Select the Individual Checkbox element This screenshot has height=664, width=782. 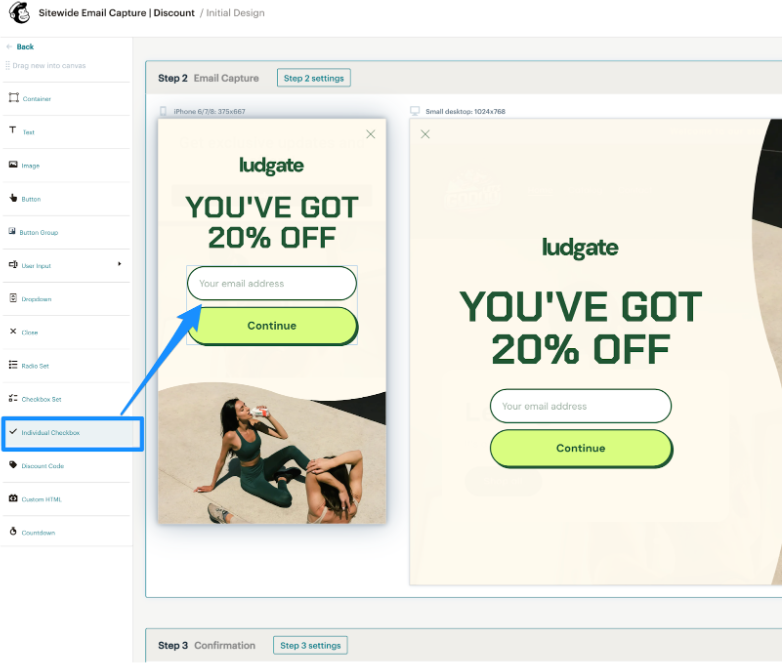tap(50, 433)
